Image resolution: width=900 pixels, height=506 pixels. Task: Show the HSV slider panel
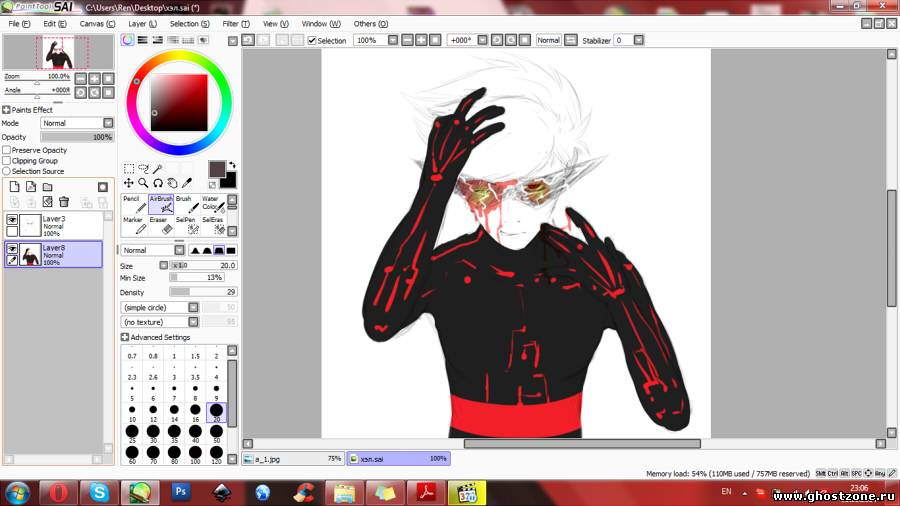(x=157, y=40)
